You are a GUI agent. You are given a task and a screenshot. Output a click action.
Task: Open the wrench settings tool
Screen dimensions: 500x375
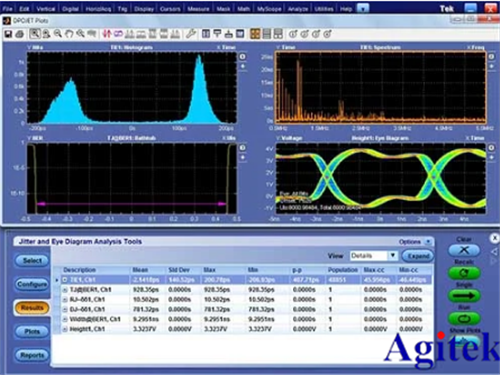(x=191, y=34)
